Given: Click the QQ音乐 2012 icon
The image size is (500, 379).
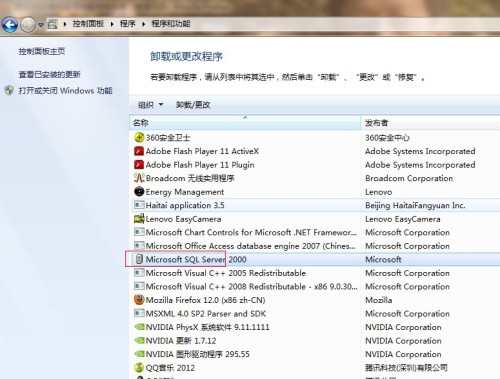Looking at the screenshot, I should click(139, 368).
